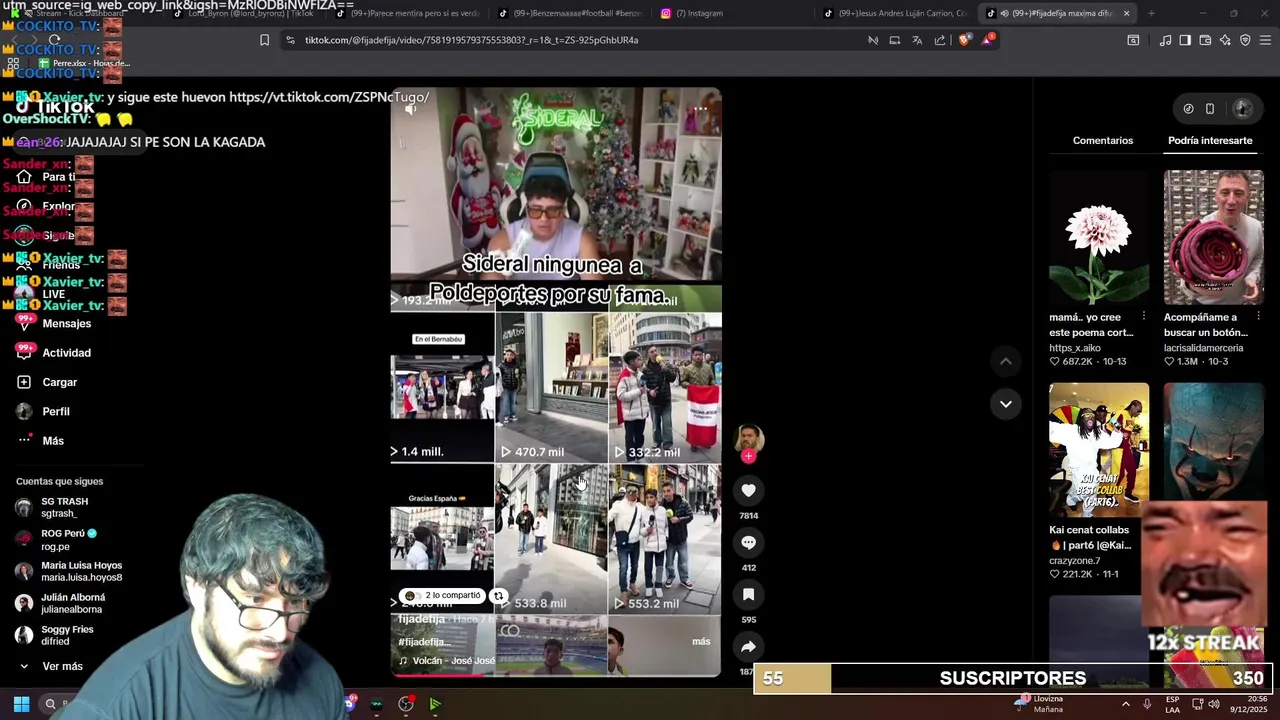Show hidden system tray icons chevron
This screenshot has width=1280, height=720.
(1125, 704)
